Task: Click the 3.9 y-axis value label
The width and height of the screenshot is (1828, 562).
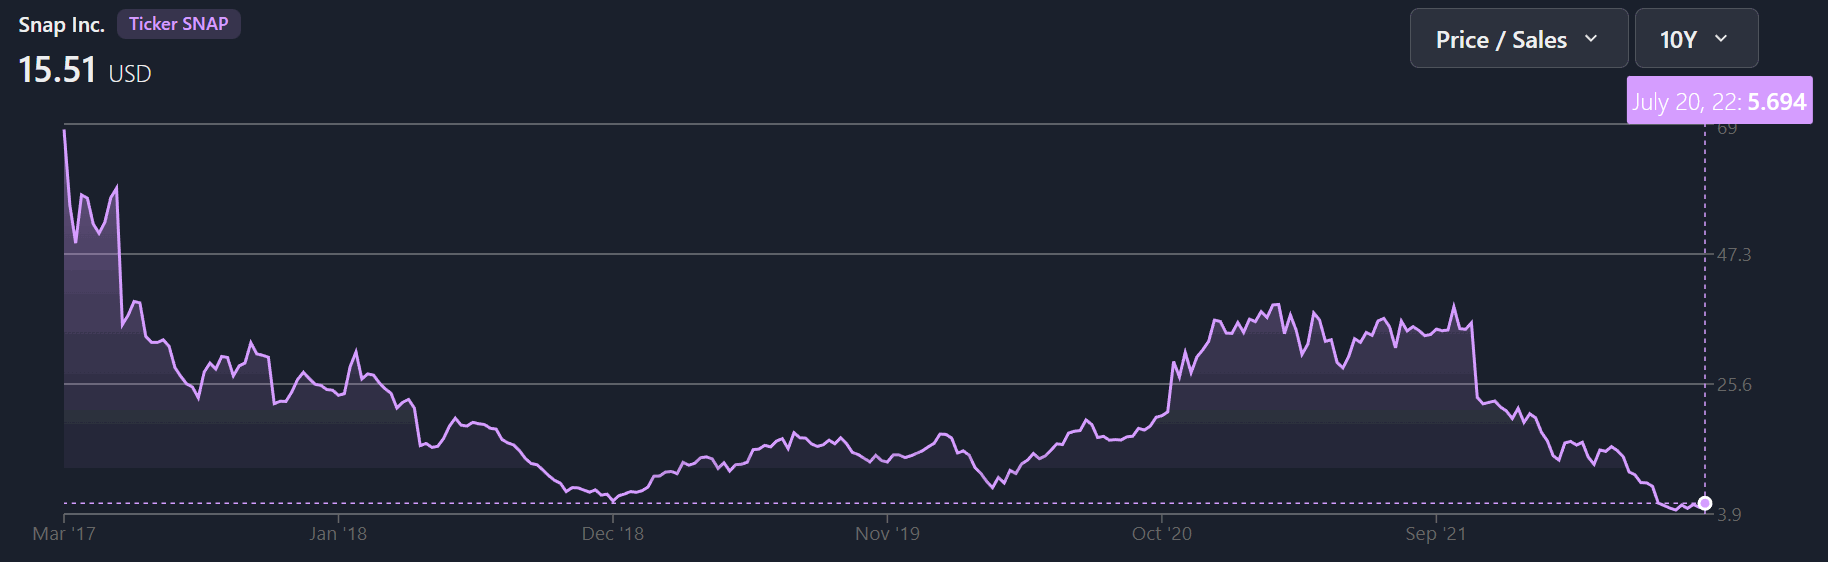Action: tap(1729, 515)
